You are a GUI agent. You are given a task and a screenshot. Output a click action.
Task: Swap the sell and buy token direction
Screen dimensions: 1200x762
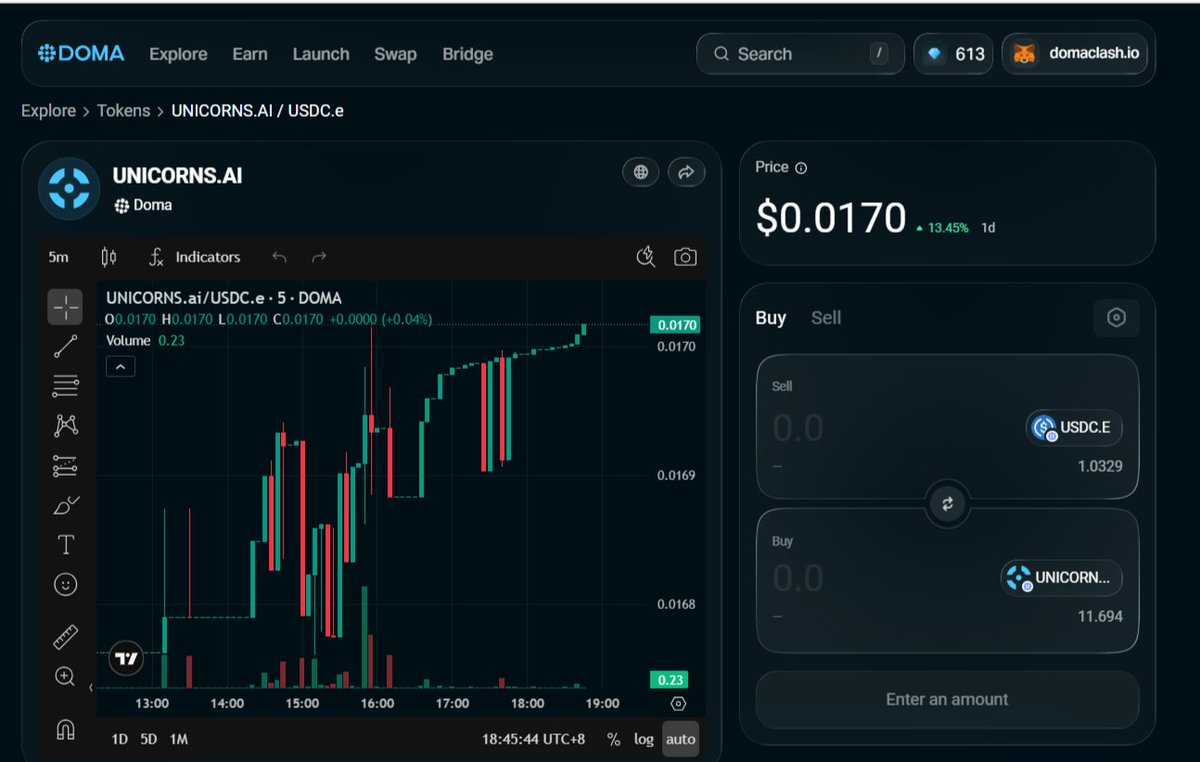947,504
